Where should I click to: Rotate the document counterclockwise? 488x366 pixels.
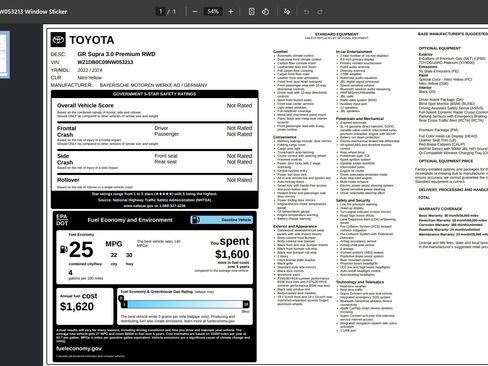coord(265,12)
